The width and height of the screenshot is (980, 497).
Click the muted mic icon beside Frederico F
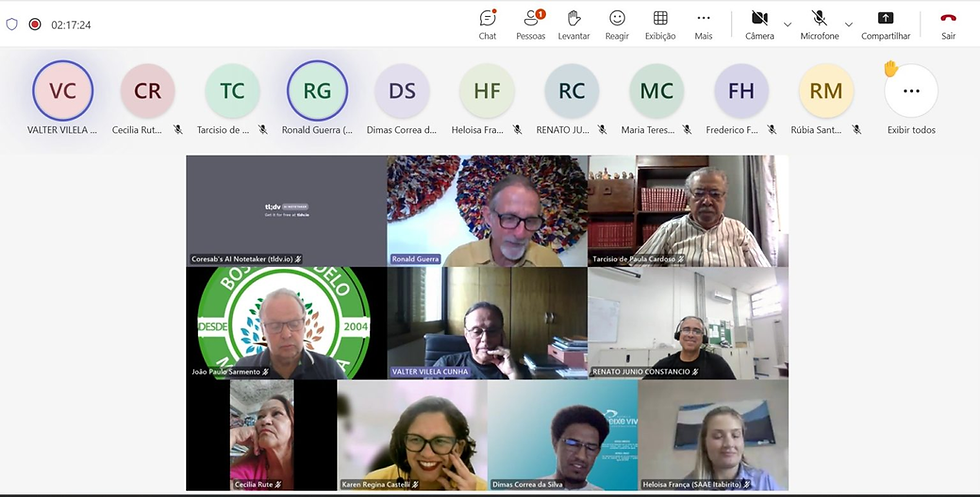(772, 130)
